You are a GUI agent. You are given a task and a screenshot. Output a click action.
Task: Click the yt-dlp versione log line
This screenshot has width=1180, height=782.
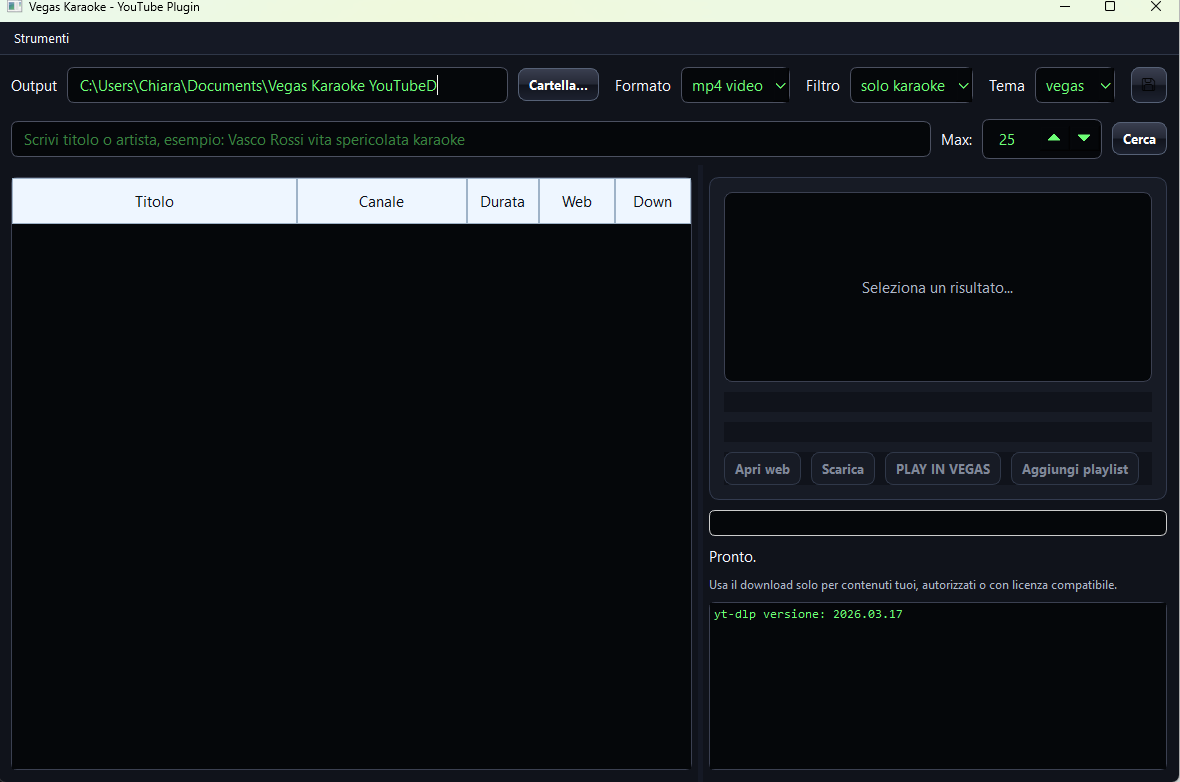point(808,614)
